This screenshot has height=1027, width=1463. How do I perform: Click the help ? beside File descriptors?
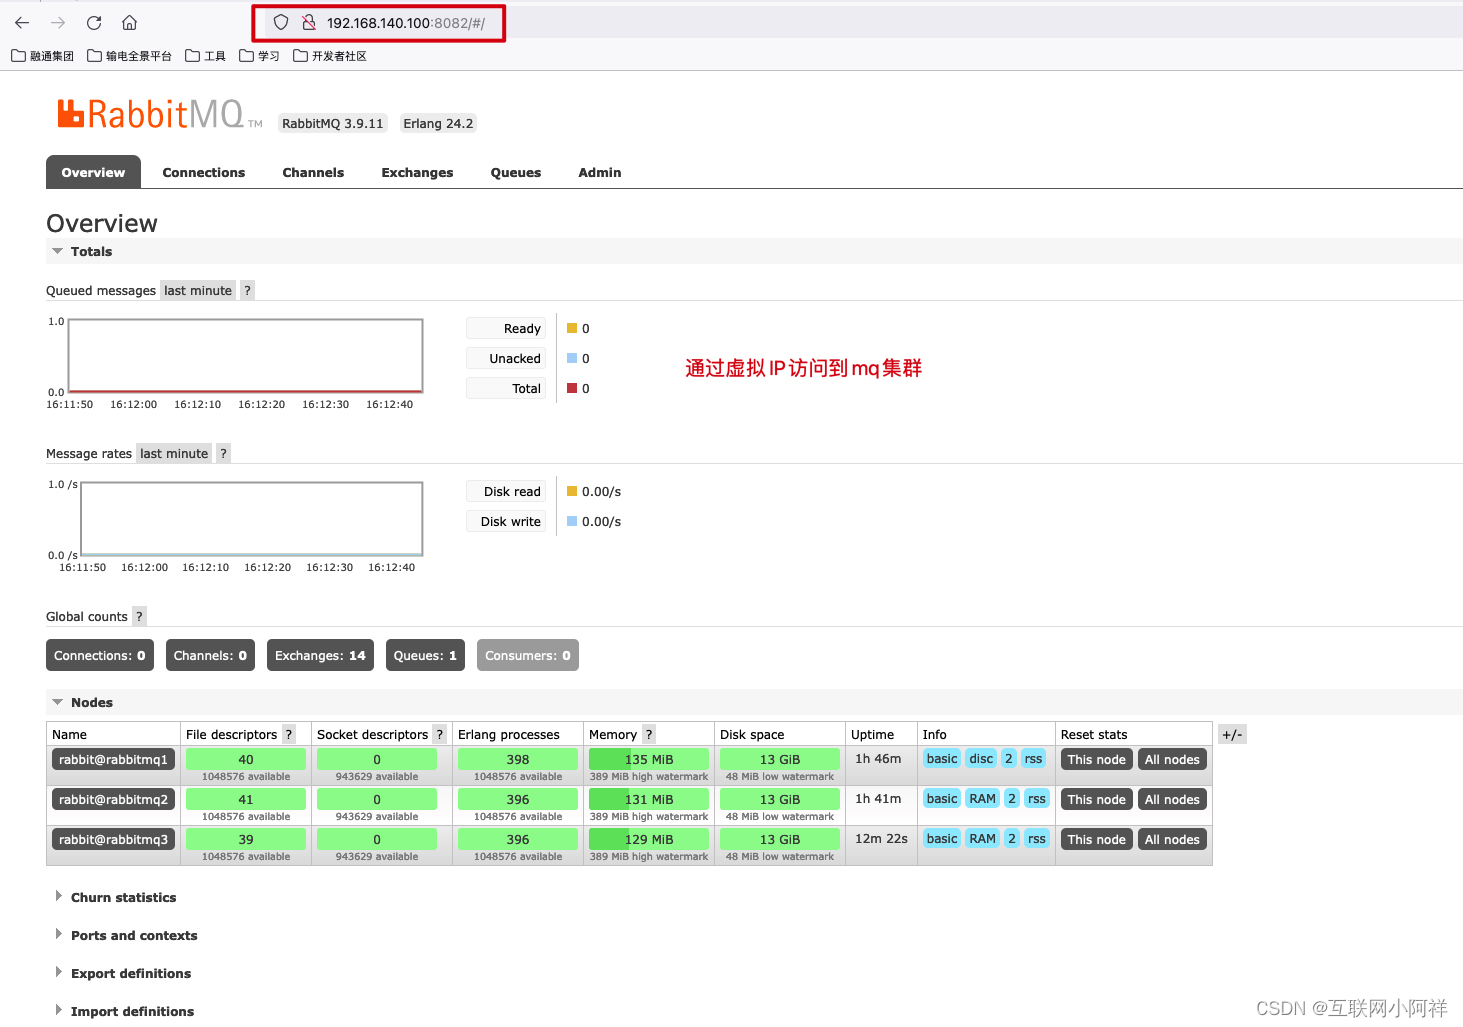[289, 734]
